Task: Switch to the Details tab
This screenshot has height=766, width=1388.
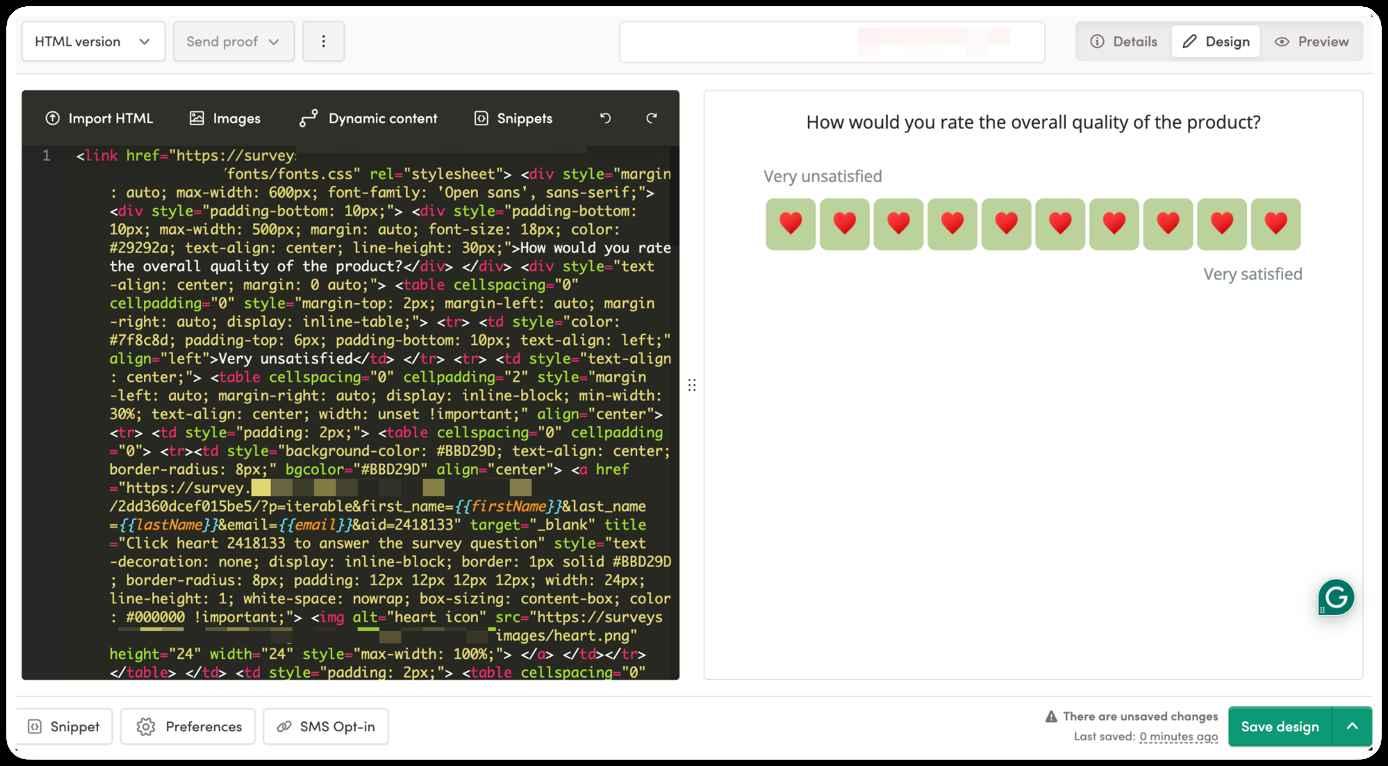Action: (x=1124, y=41)
